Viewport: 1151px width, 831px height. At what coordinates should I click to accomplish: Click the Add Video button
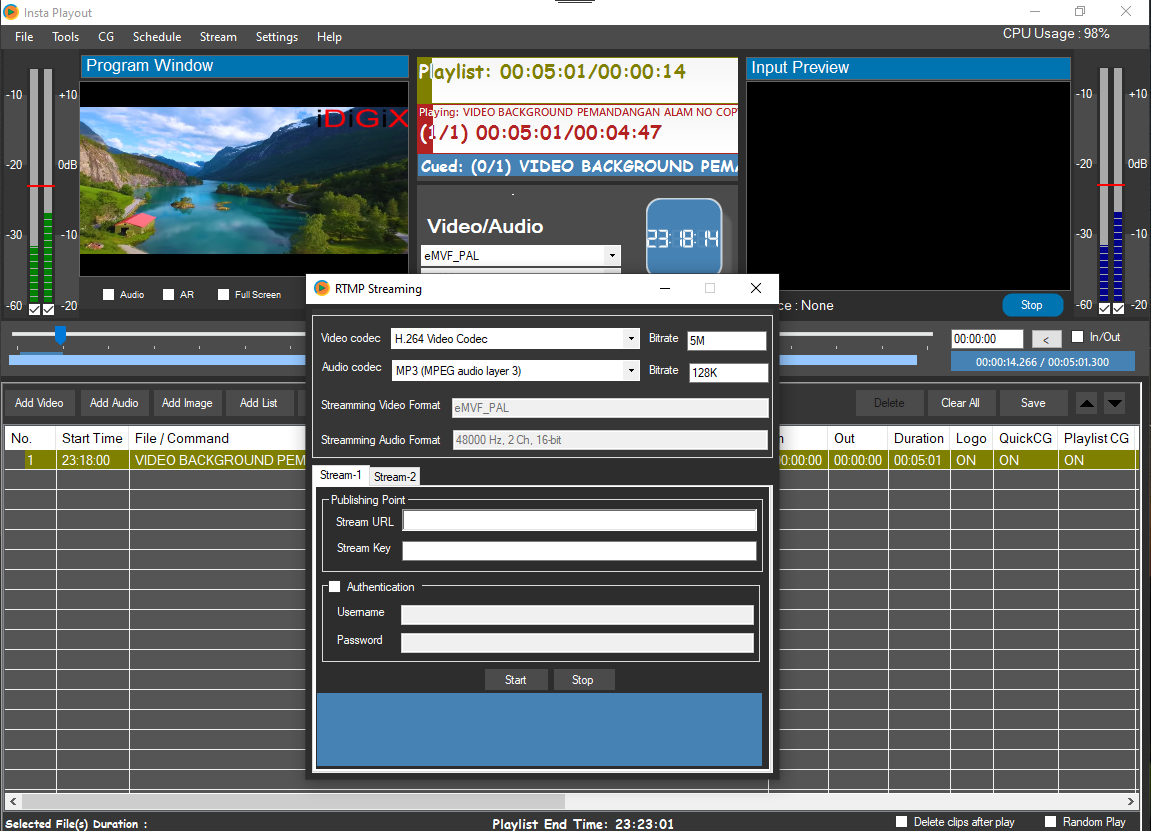click(39, 403)
